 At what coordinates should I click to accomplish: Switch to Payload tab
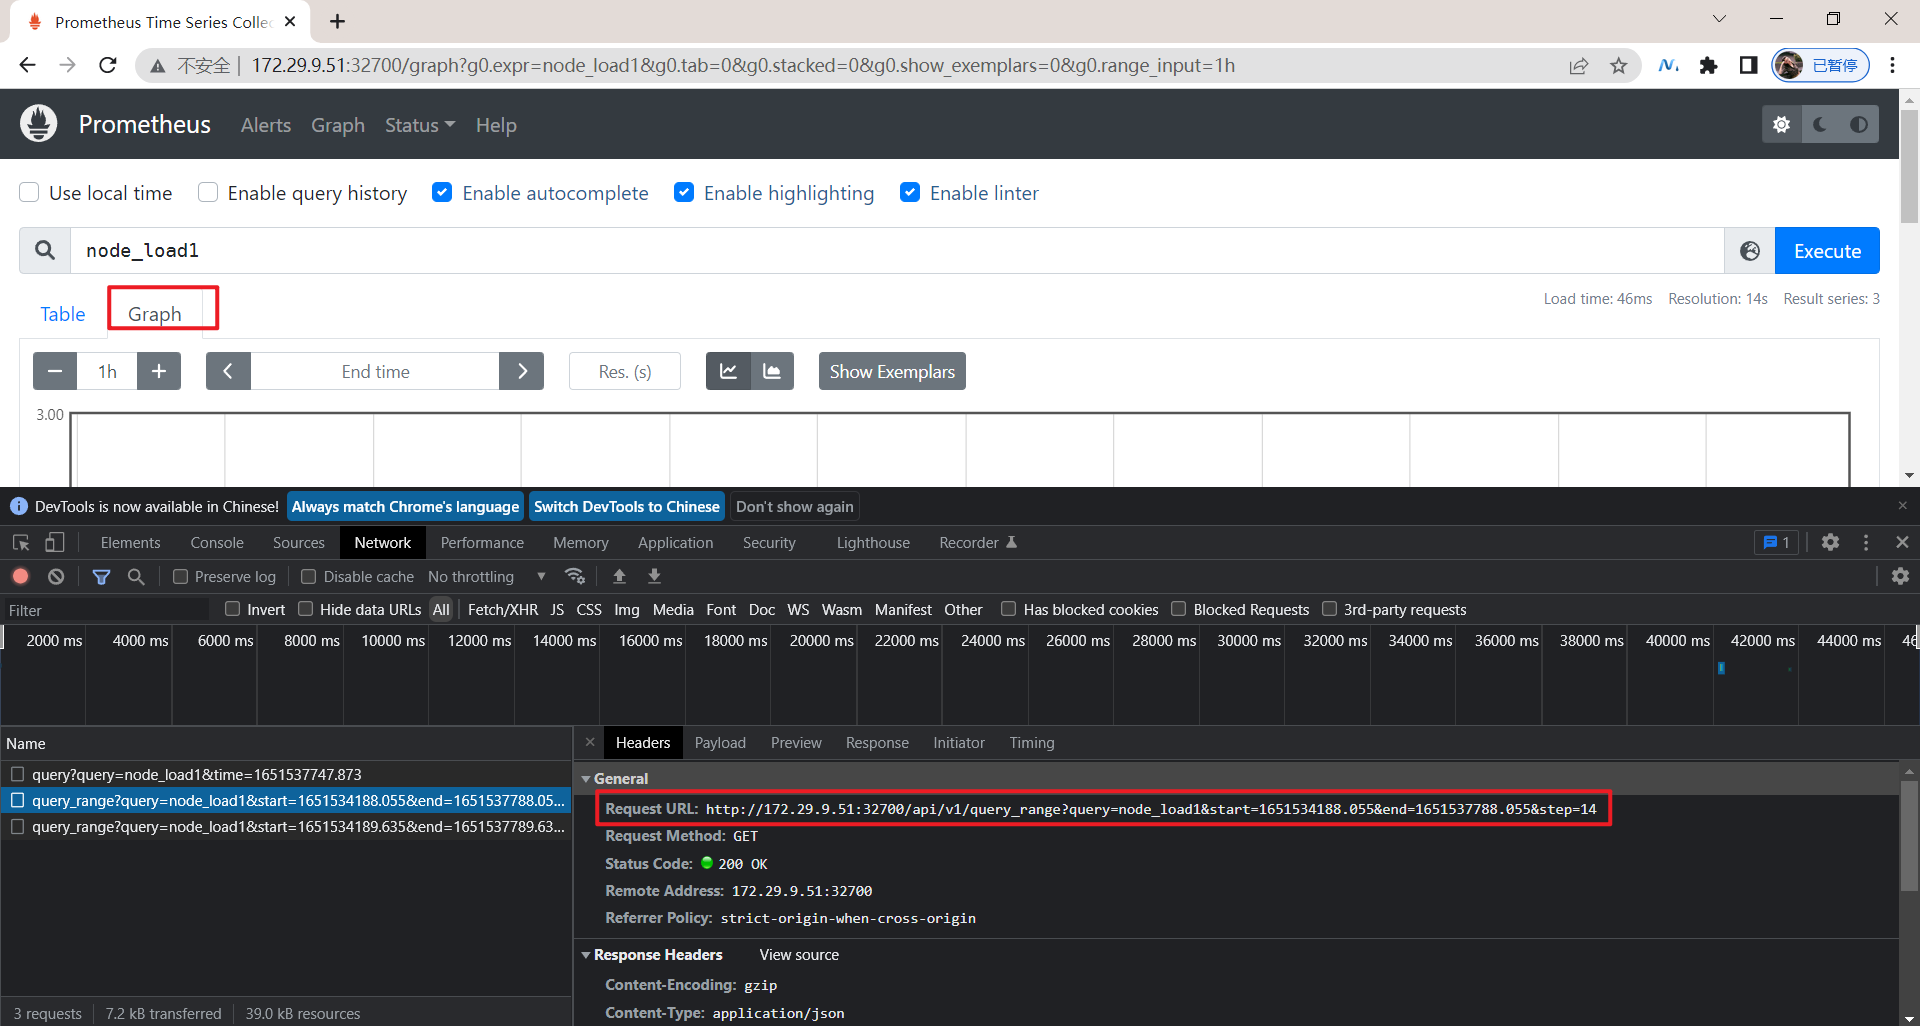click(x=720, y=742)
